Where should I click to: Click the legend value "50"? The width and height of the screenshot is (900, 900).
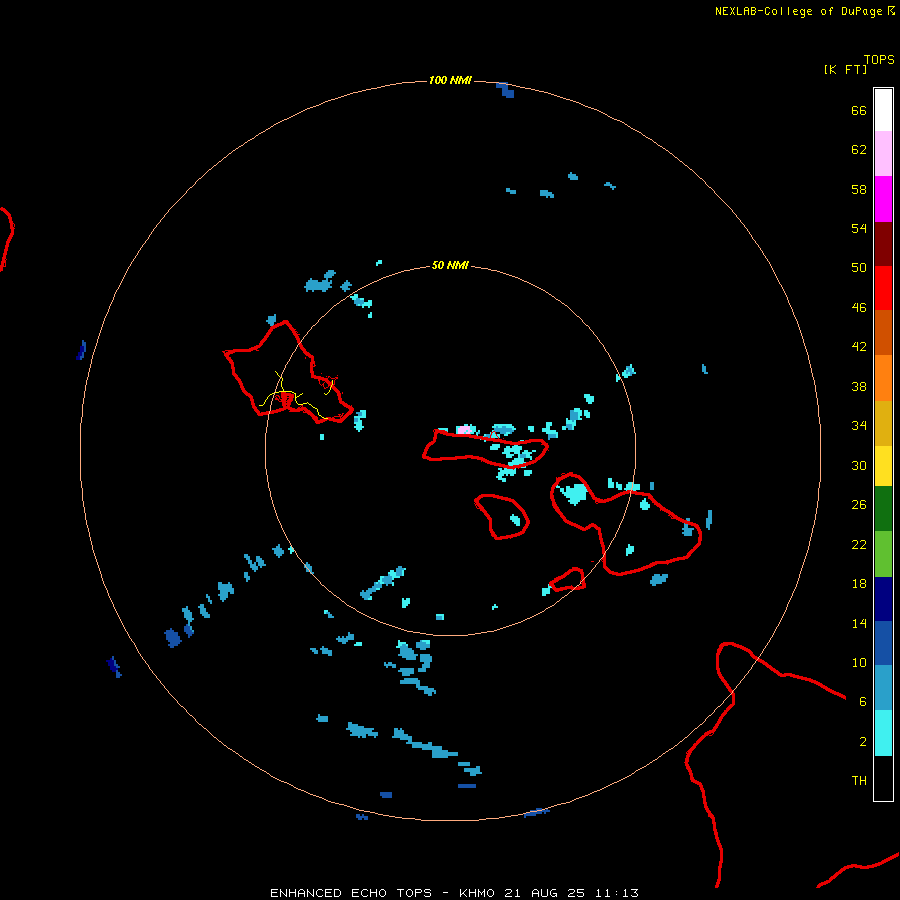coord(859,268)
